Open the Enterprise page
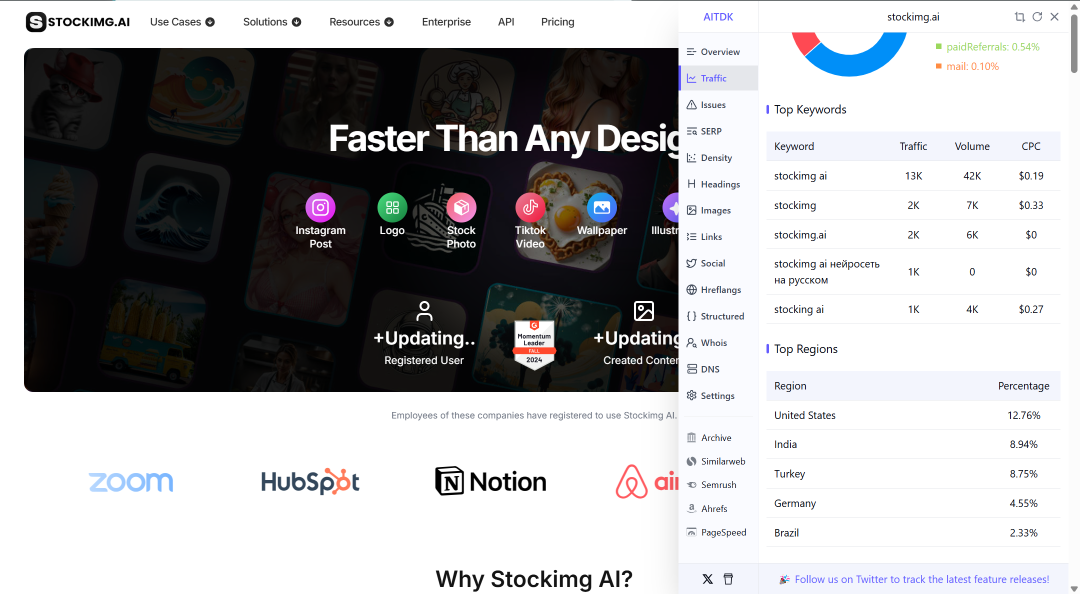1080x594 pixels. coord(446,22)
